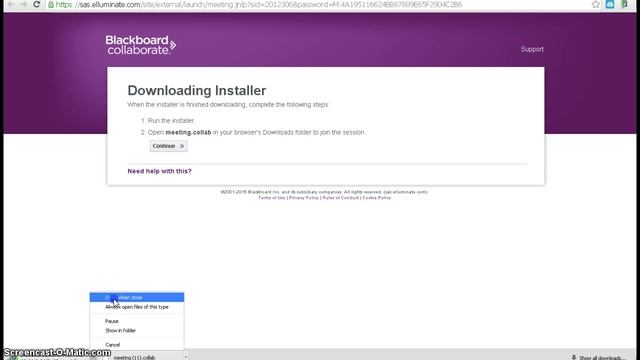The width and height of the screenshot is (640, 360).
Task: Click the meeting (11).collab download item
Action: click(x=135, y=357)
